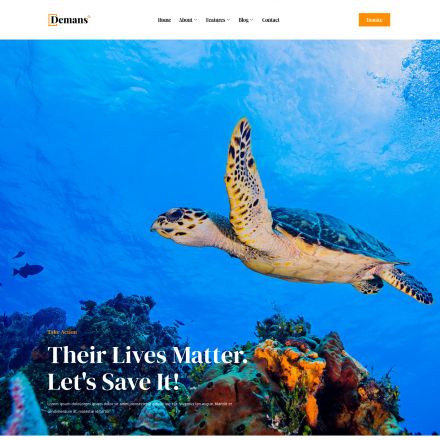
Task: Expand the chevron next to Features
Action: (228, 20)
